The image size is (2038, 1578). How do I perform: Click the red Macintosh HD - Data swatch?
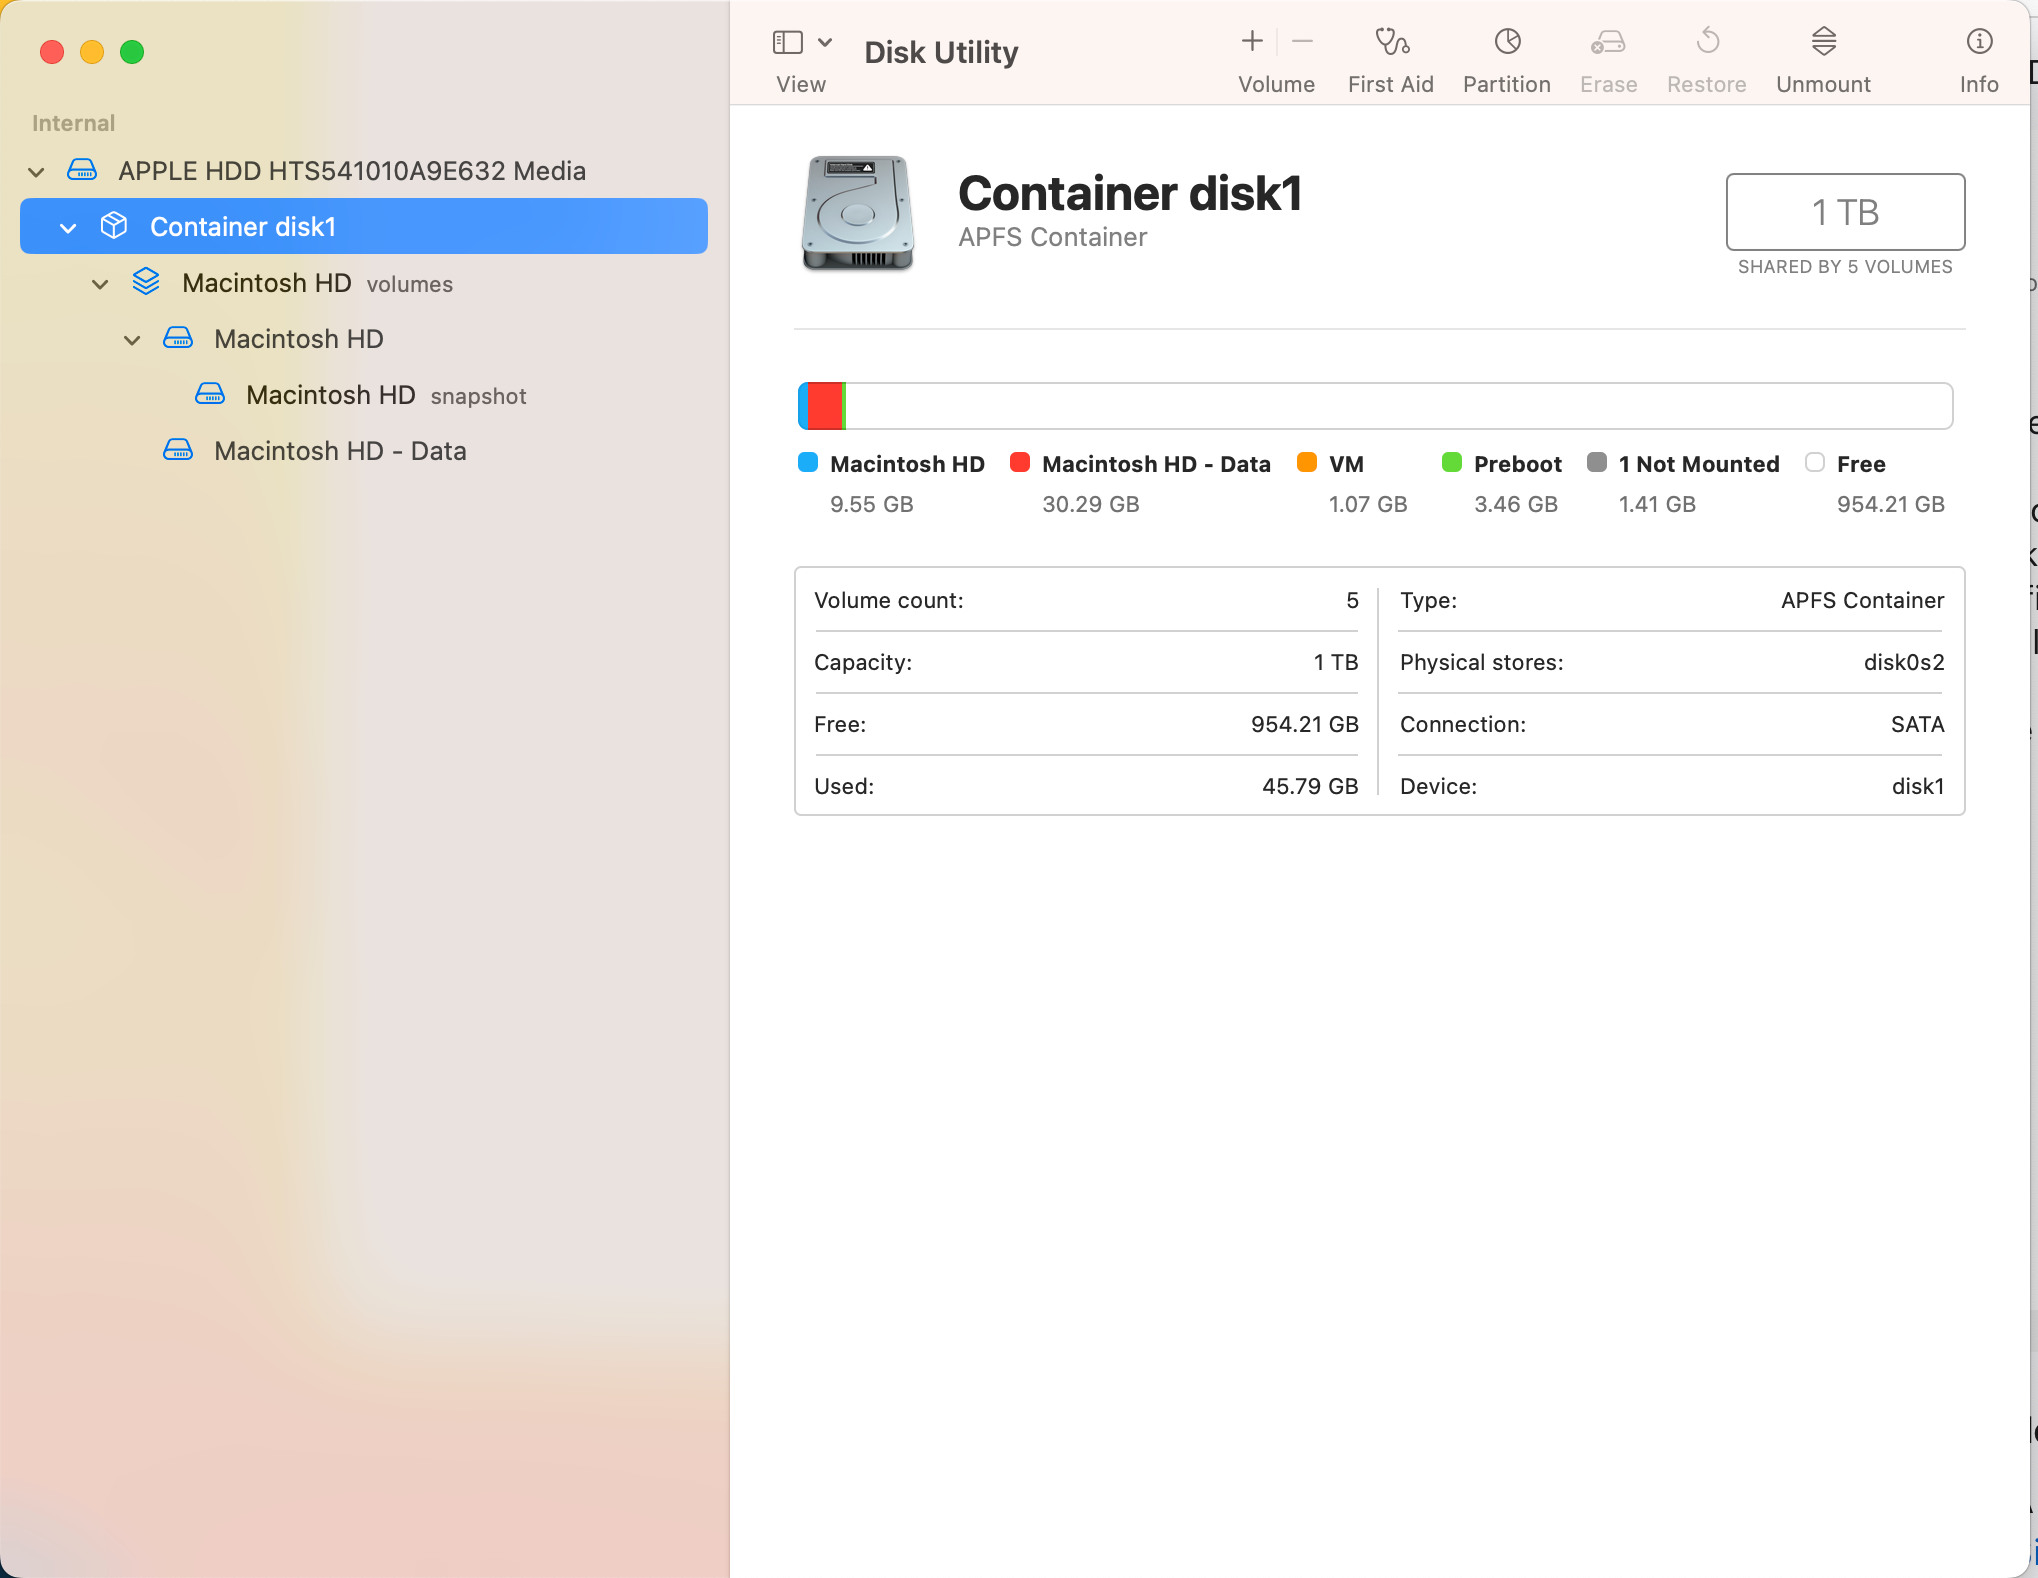(x=1020, y=462)
